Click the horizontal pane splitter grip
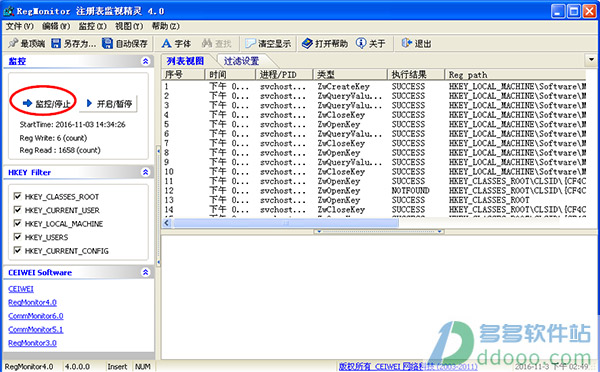This screenshot has width=600, height=372. pos(379,232)
